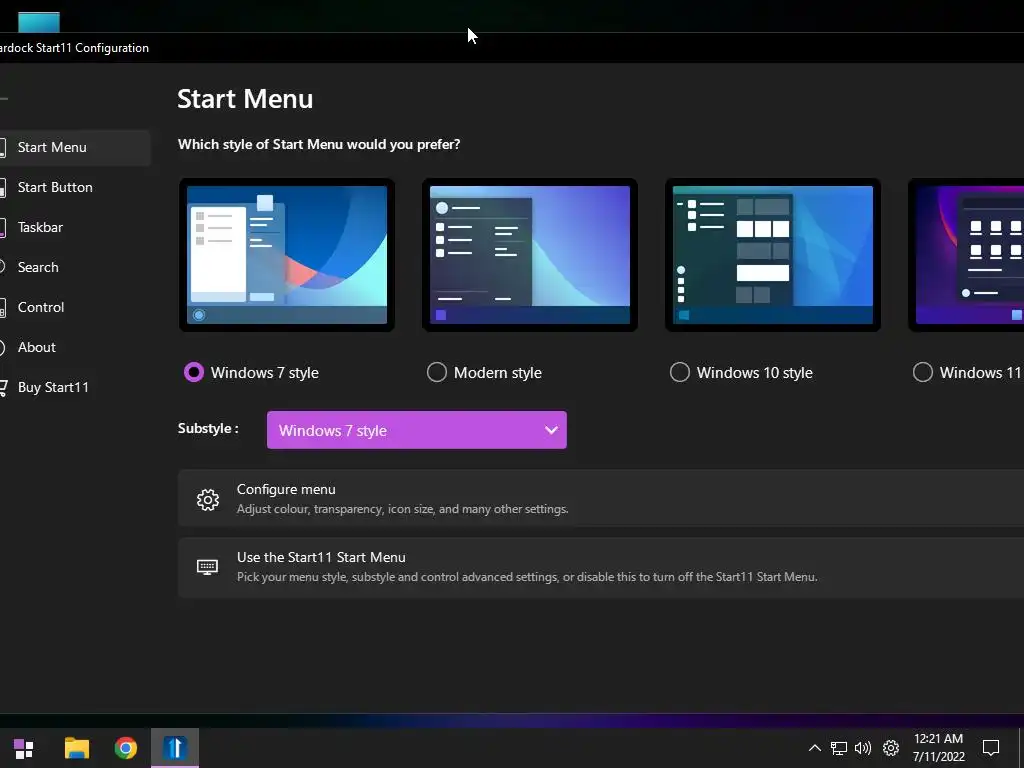Go to the Taskbar section
This screenshot has width=1024, height=768.
click(x=74, y=227)
